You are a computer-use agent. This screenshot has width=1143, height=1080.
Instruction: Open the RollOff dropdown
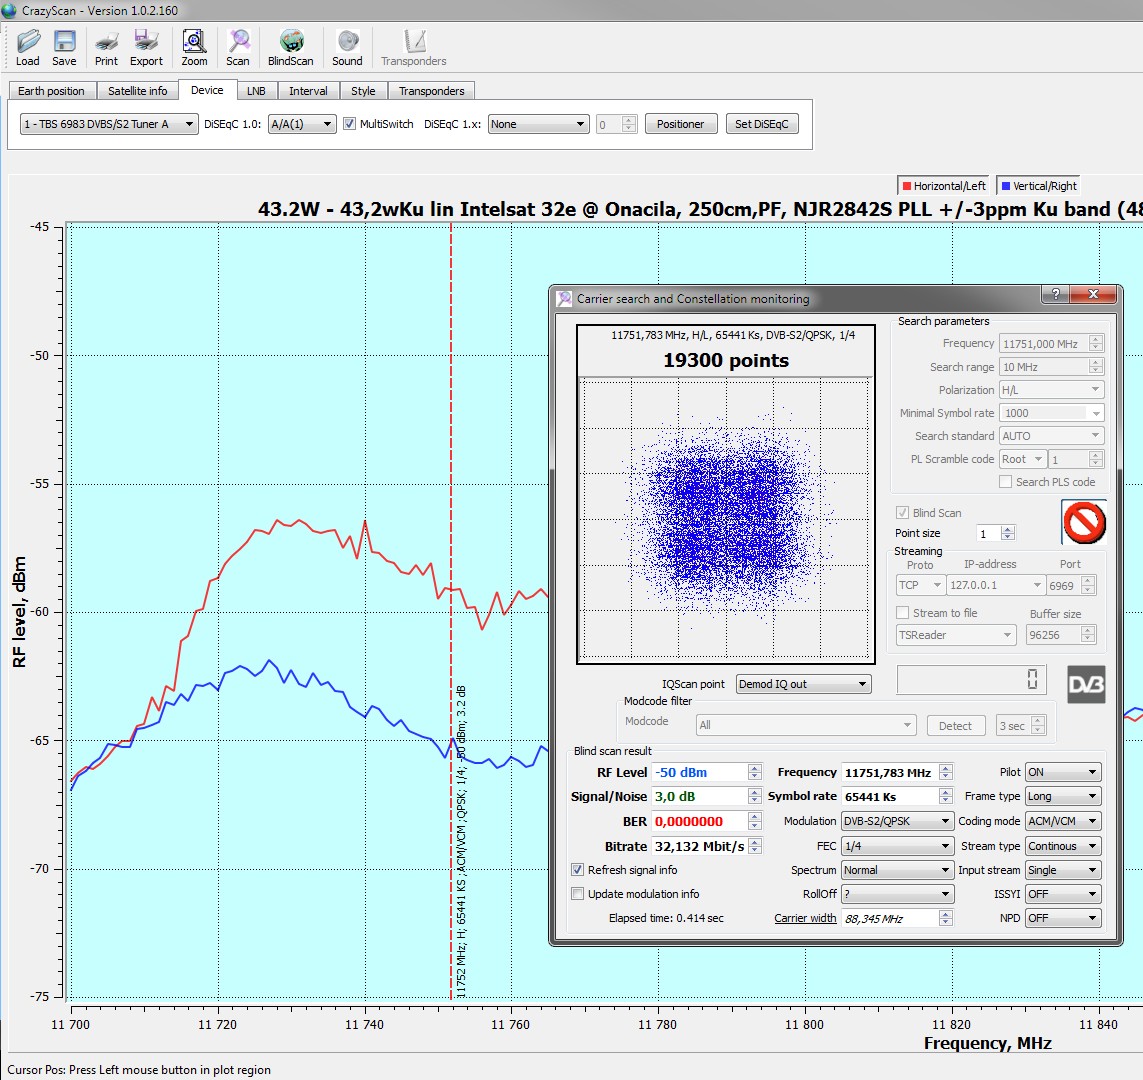pyautogui.click(x=897, y=894)
